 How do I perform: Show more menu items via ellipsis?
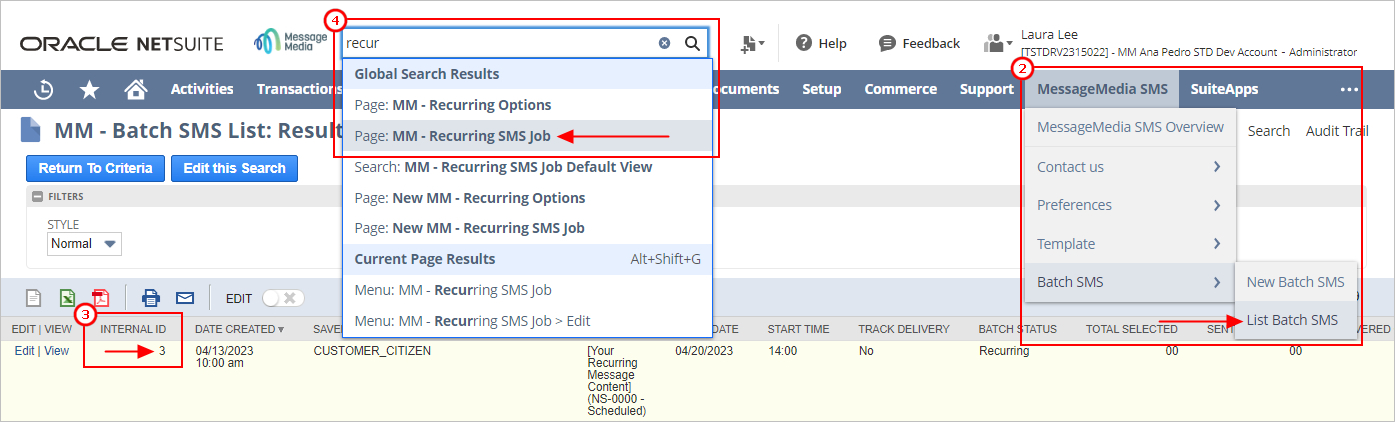click(1349, 89)
